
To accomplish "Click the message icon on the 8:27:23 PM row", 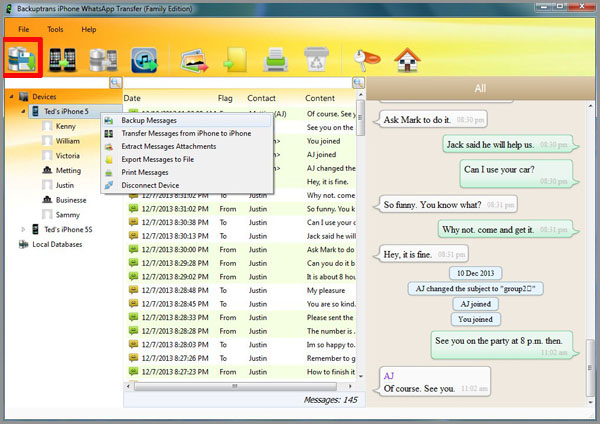I will tap(133, 371).
